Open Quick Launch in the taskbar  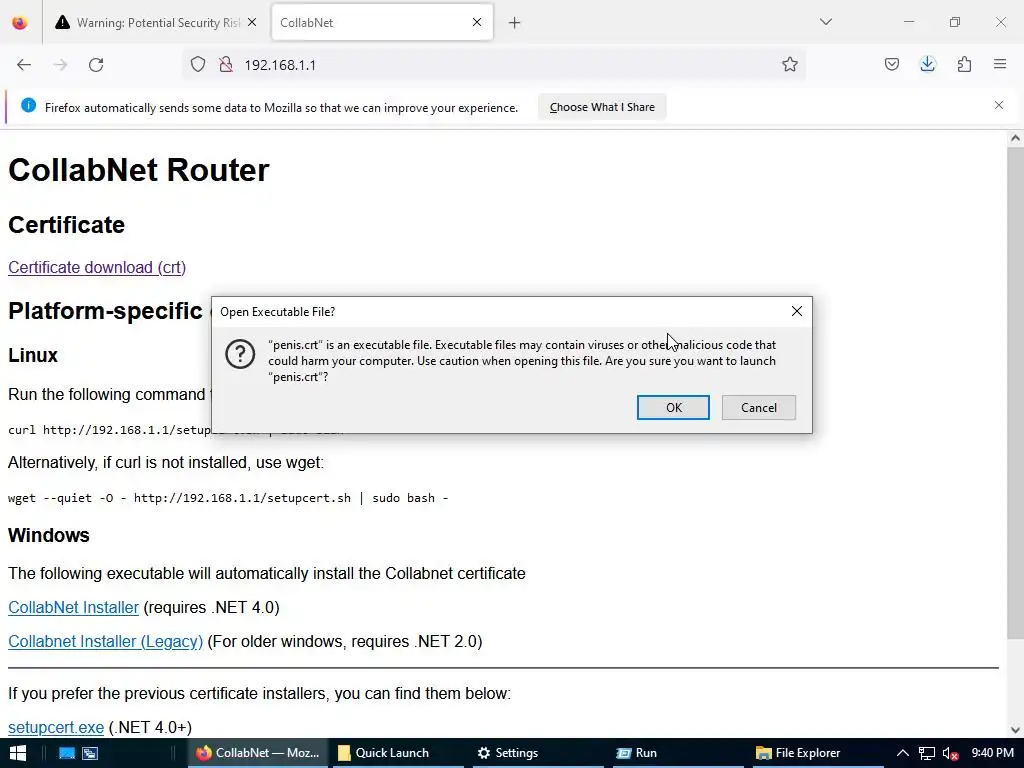coord(396,753)
